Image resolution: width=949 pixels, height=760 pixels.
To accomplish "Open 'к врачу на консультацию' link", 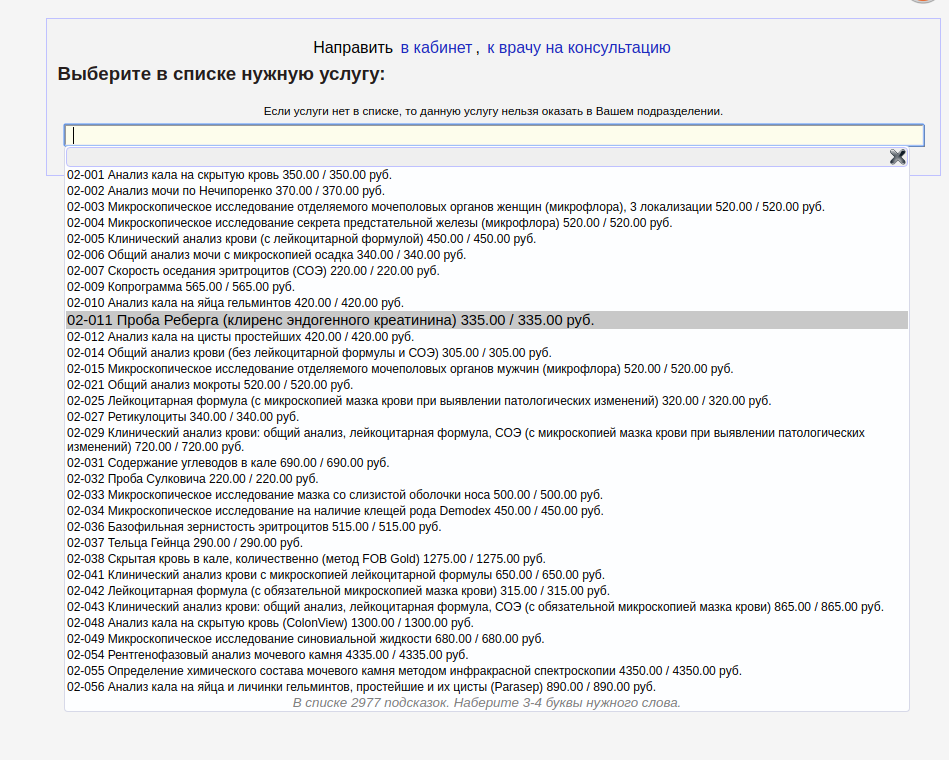I will [x=578, y=47].
